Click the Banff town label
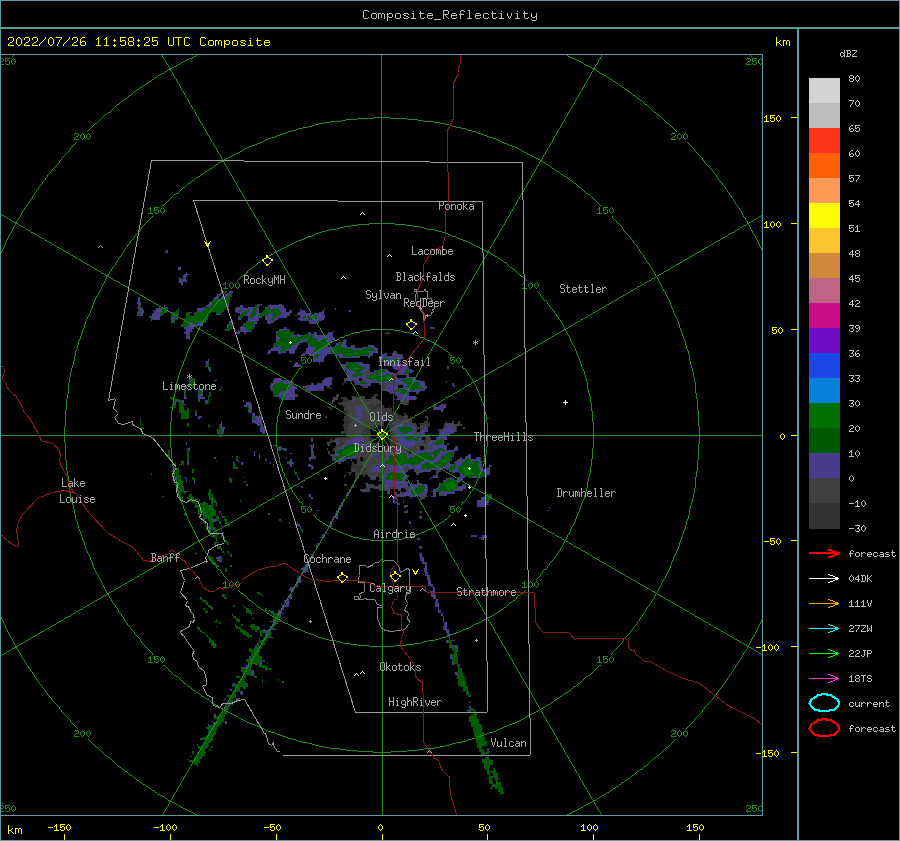This screenshot has width=900, height=841. point(165,557)
